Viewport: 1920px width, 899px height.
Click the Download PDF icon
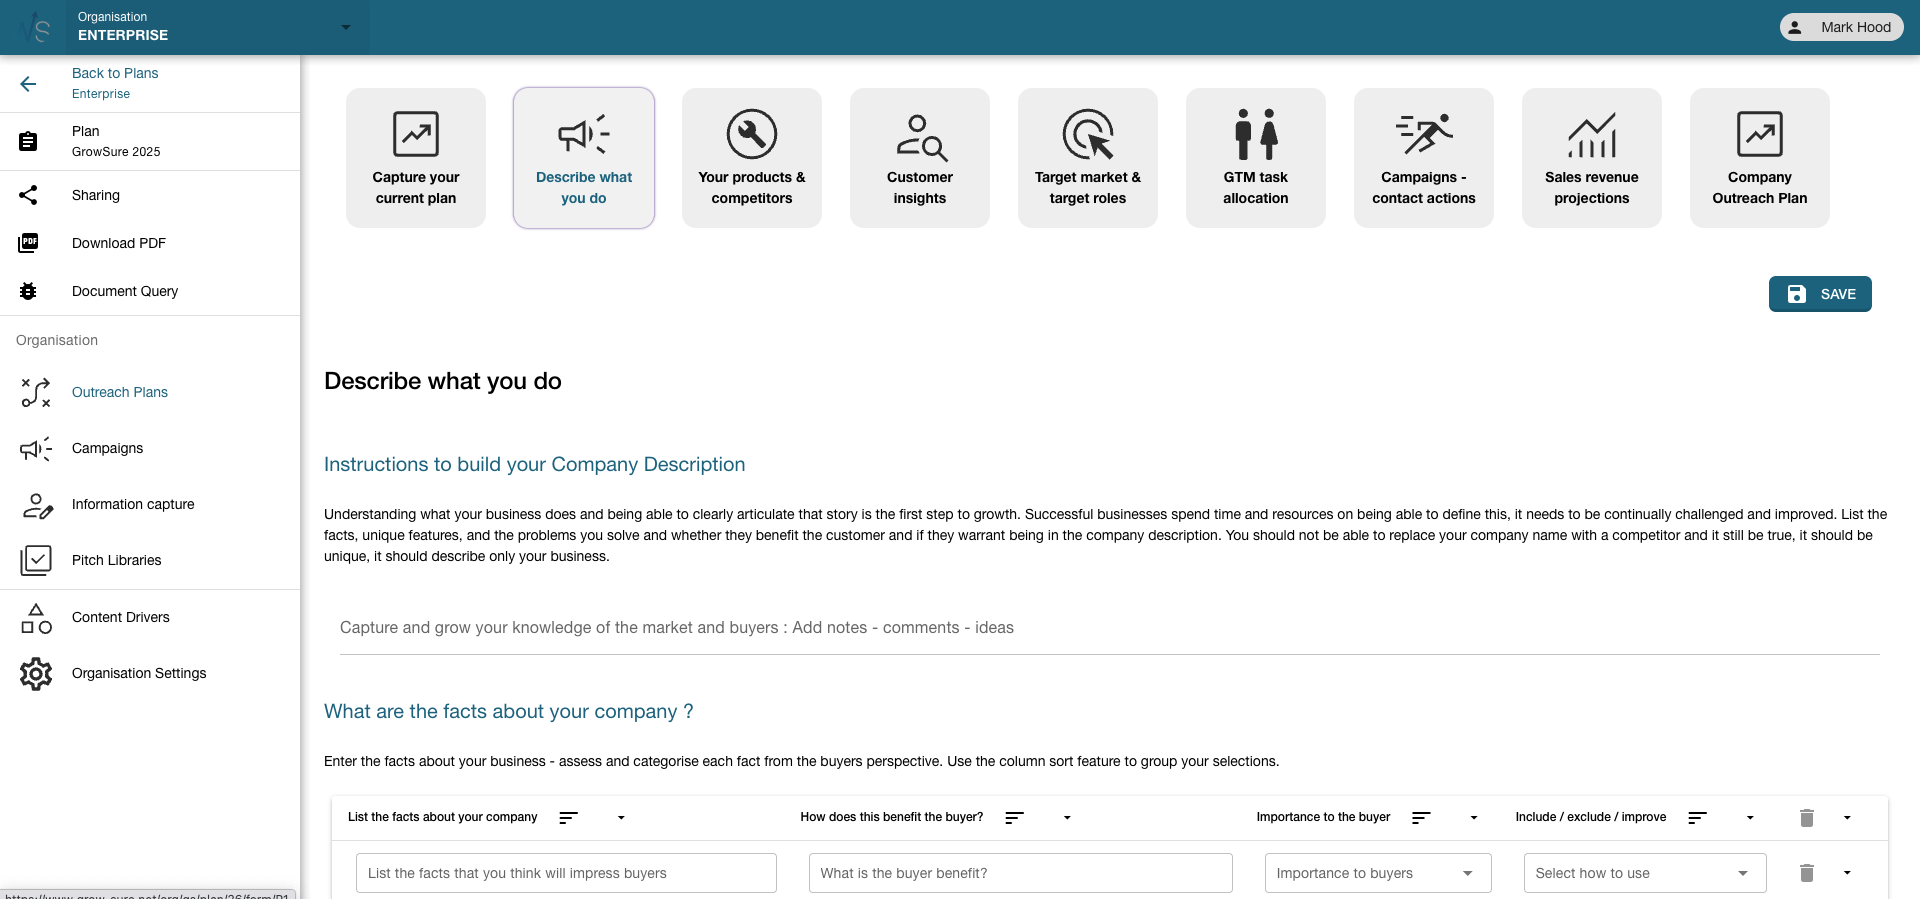(28, 243)
